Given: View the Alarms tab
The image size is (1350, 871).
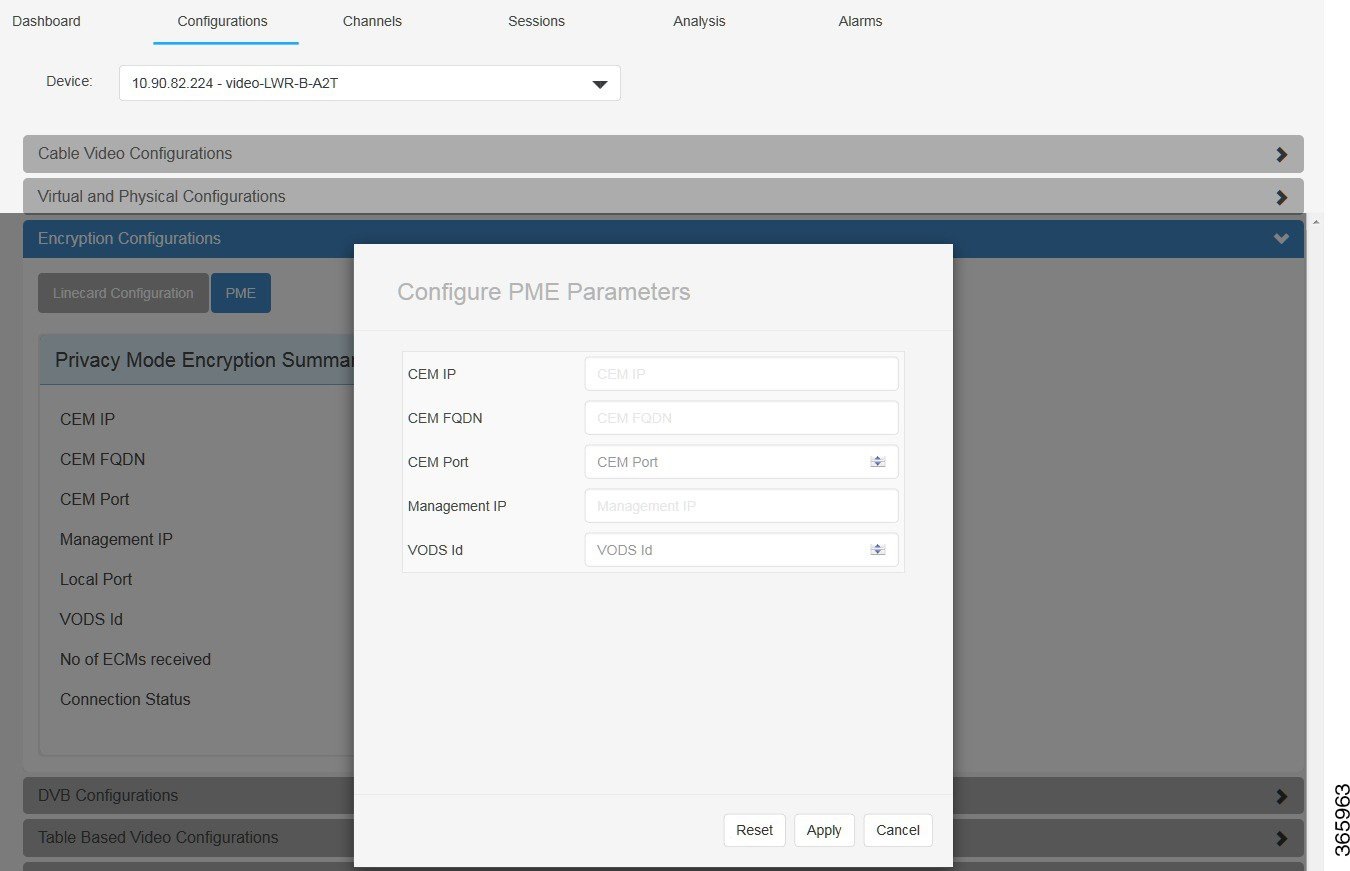Looking at the screenshot, I should click(x=860, y=21).
